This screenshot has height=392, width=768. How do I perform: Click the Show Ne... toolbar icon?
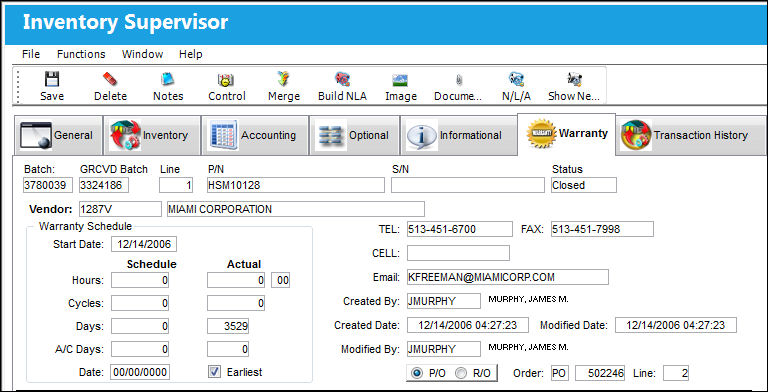point(574,79)
